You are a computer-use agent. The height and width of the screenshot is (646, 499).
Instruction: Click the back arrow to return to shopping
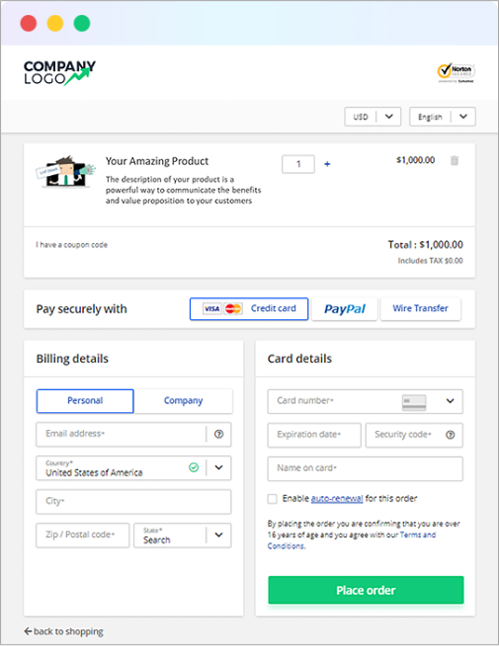coord(28,631)
